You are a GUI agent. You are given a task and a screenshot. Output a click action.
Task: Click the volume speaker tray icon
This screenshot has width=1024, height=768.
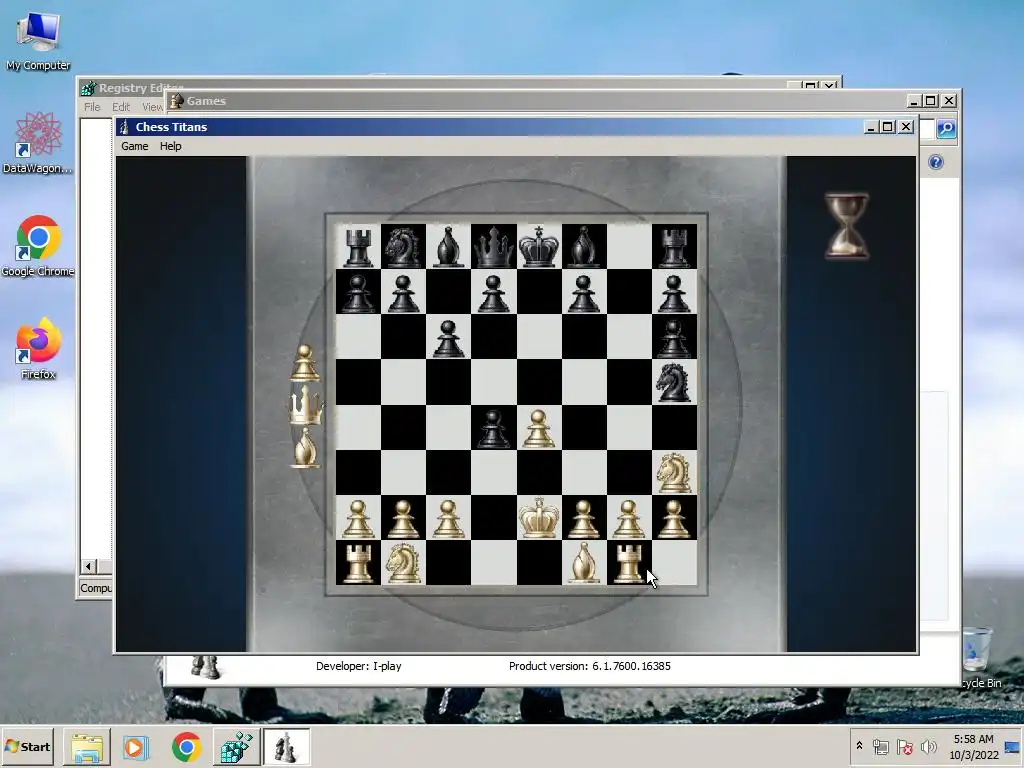pyautogui.click(x=928, y=746)
